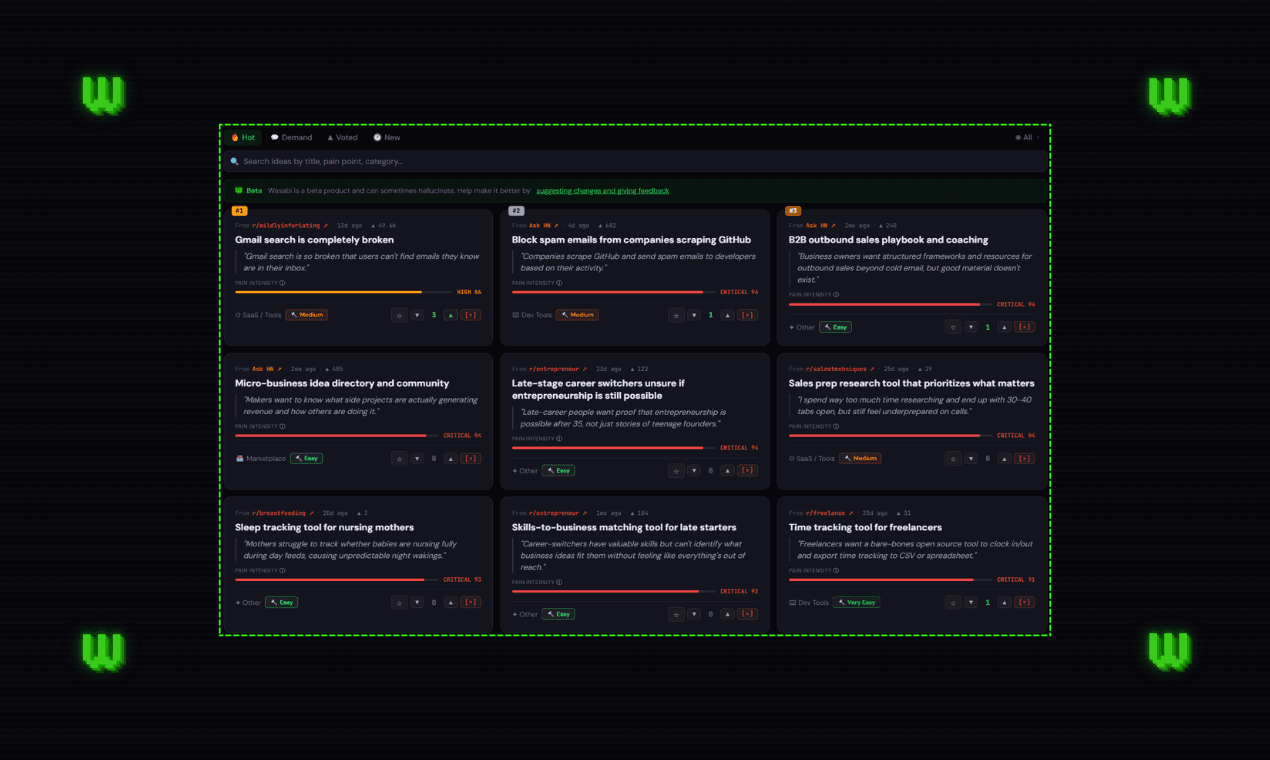Screen dimensions: 1270x760
Task: Switch to the New tab
Action: tap(386, 137)
